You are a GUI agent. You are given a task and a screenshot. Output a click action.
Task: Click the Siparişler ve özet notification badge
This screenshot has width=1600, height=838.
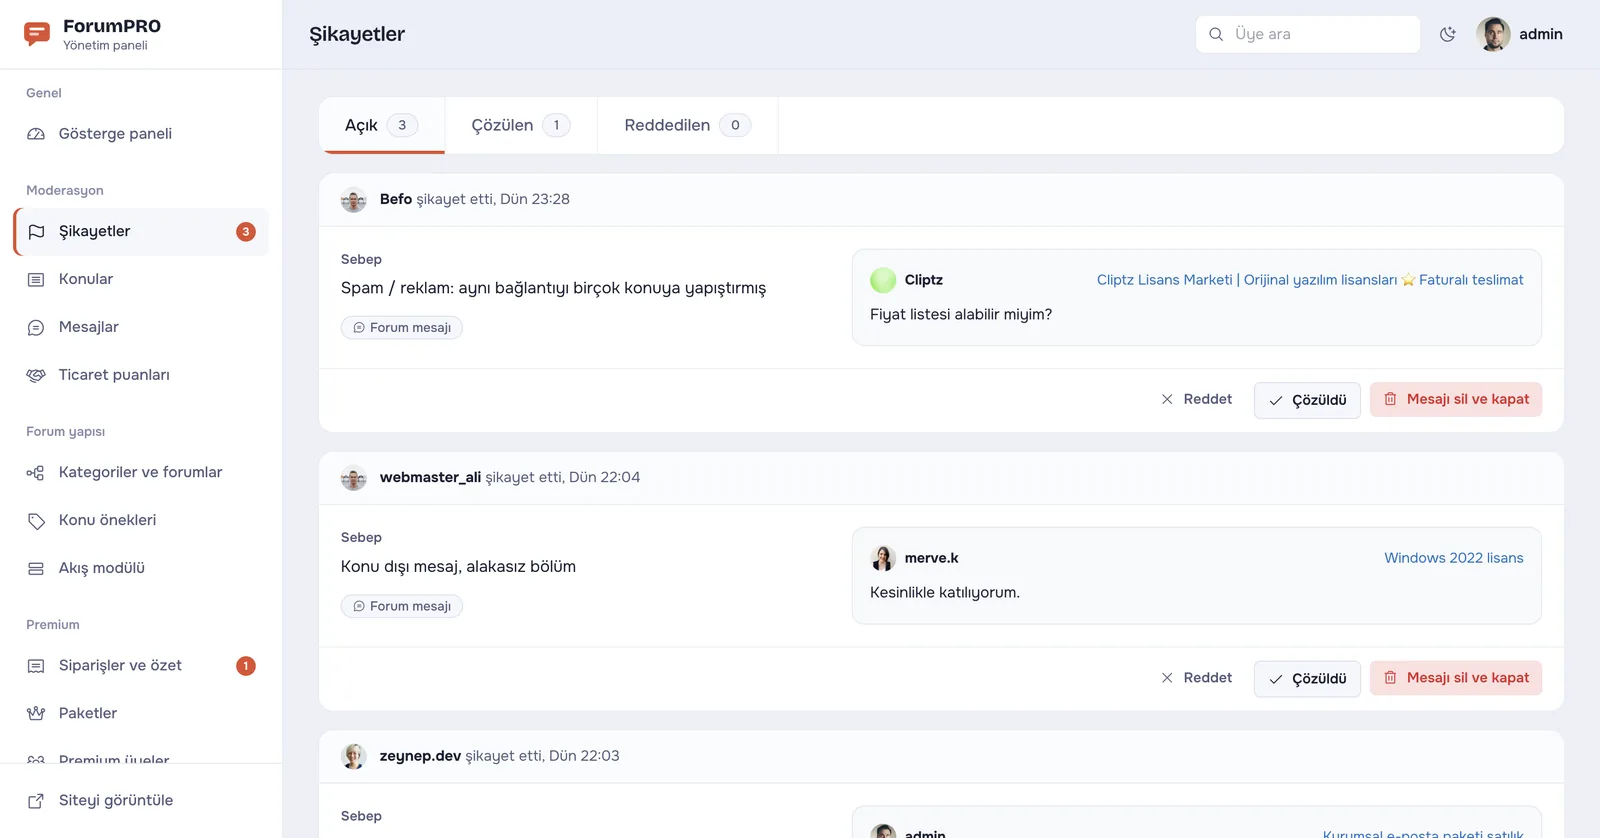click(x=246, y=666)
